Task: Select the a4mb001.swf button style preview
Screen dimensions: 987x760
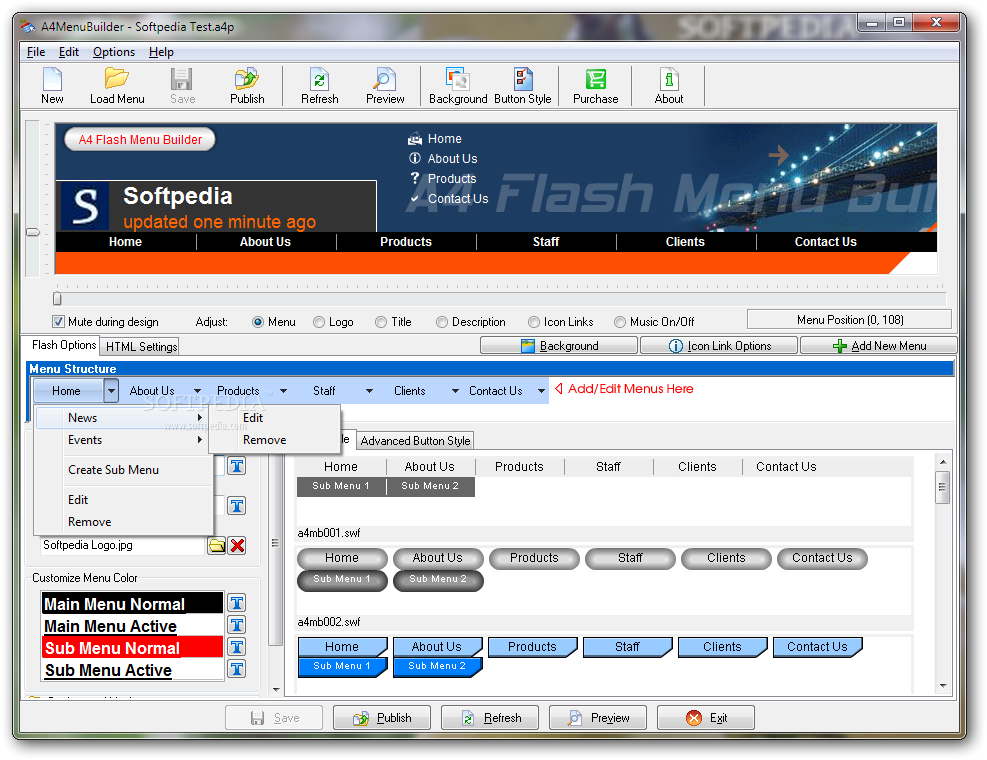Action: [604, 491]
